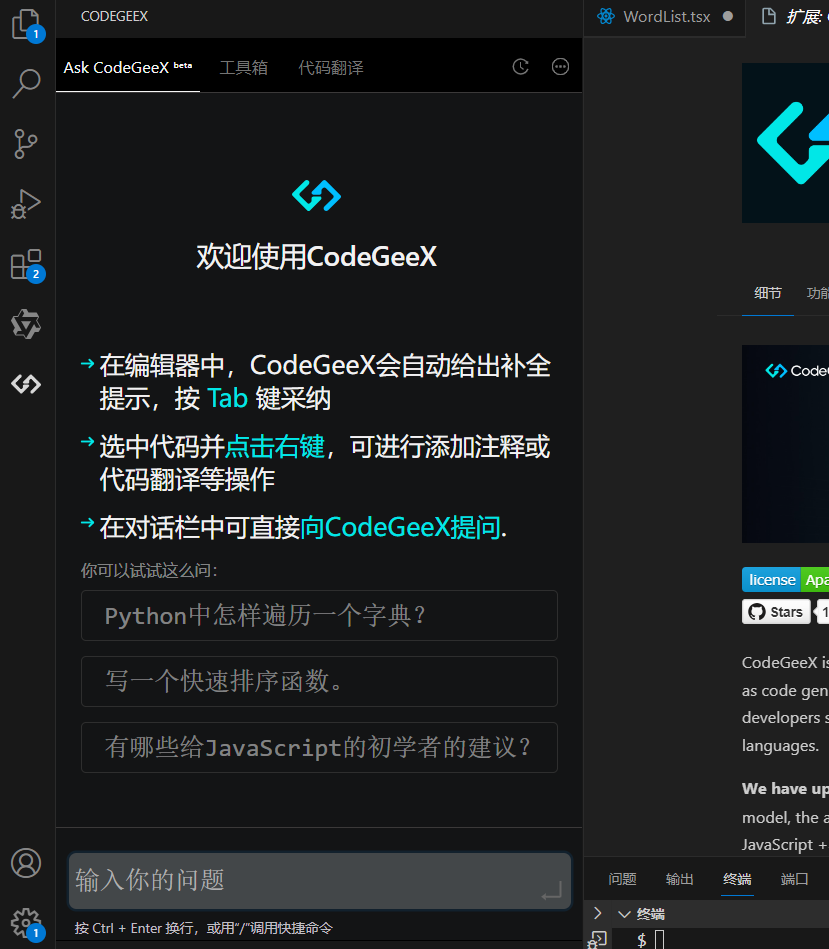Open the Manage settings gear icon

(26, 923)
